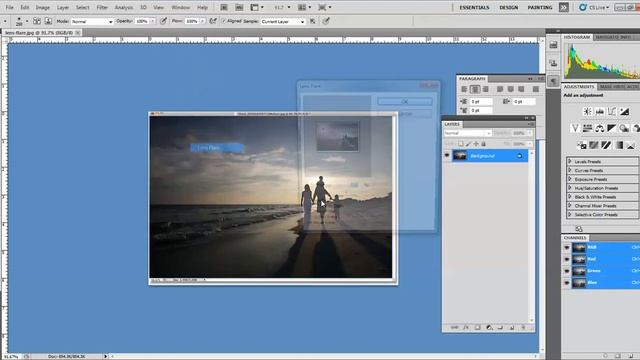Select the Background layer thumbnail
The width and height of the screenshot is (640, 360).
click(460, 156)
